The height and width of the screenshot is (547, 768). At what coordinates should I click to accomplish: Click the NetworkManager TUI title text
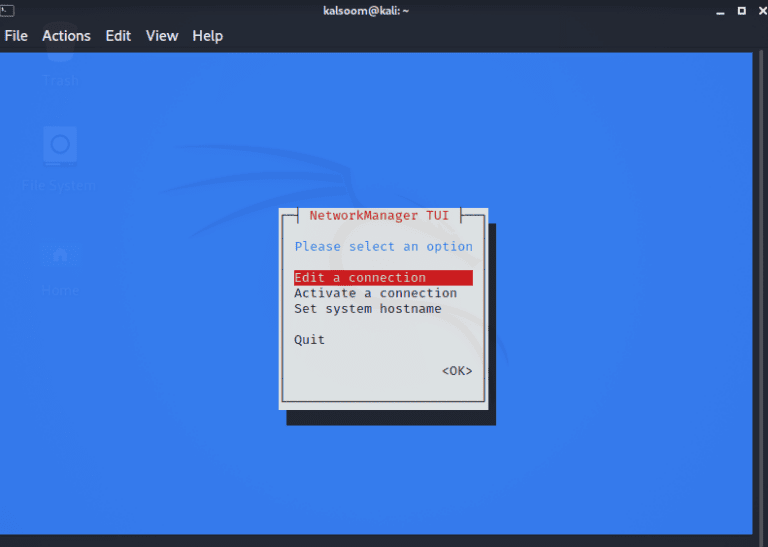tap(379, 215)
